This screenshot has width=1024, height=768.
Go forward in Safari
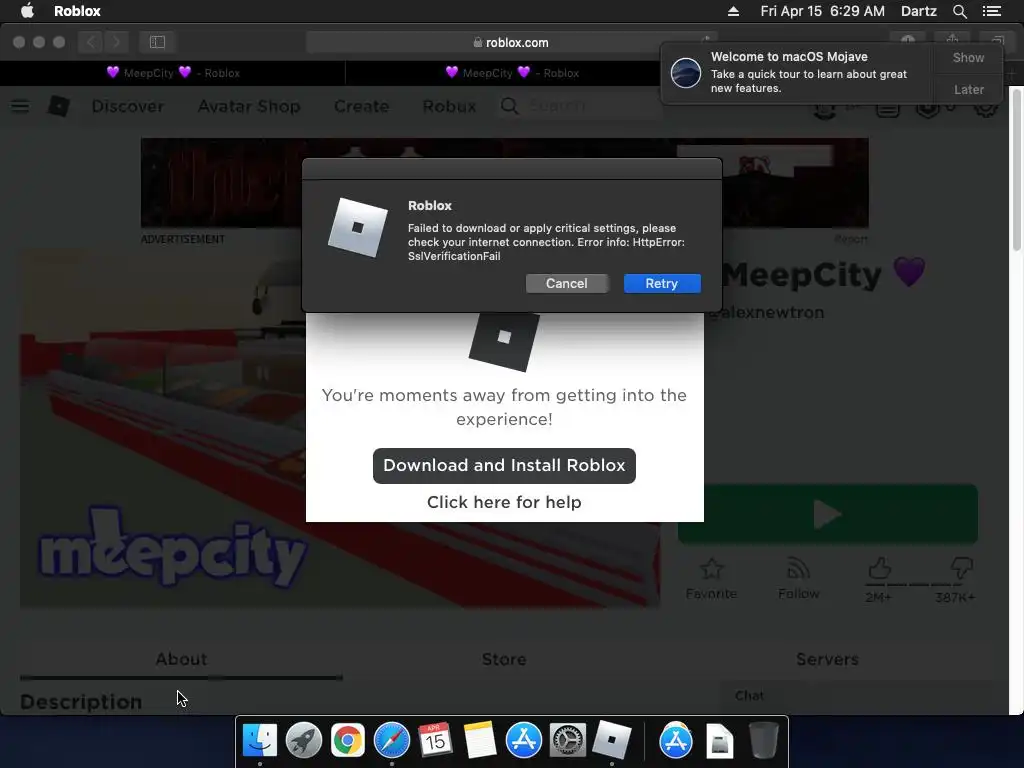(116, 42)
